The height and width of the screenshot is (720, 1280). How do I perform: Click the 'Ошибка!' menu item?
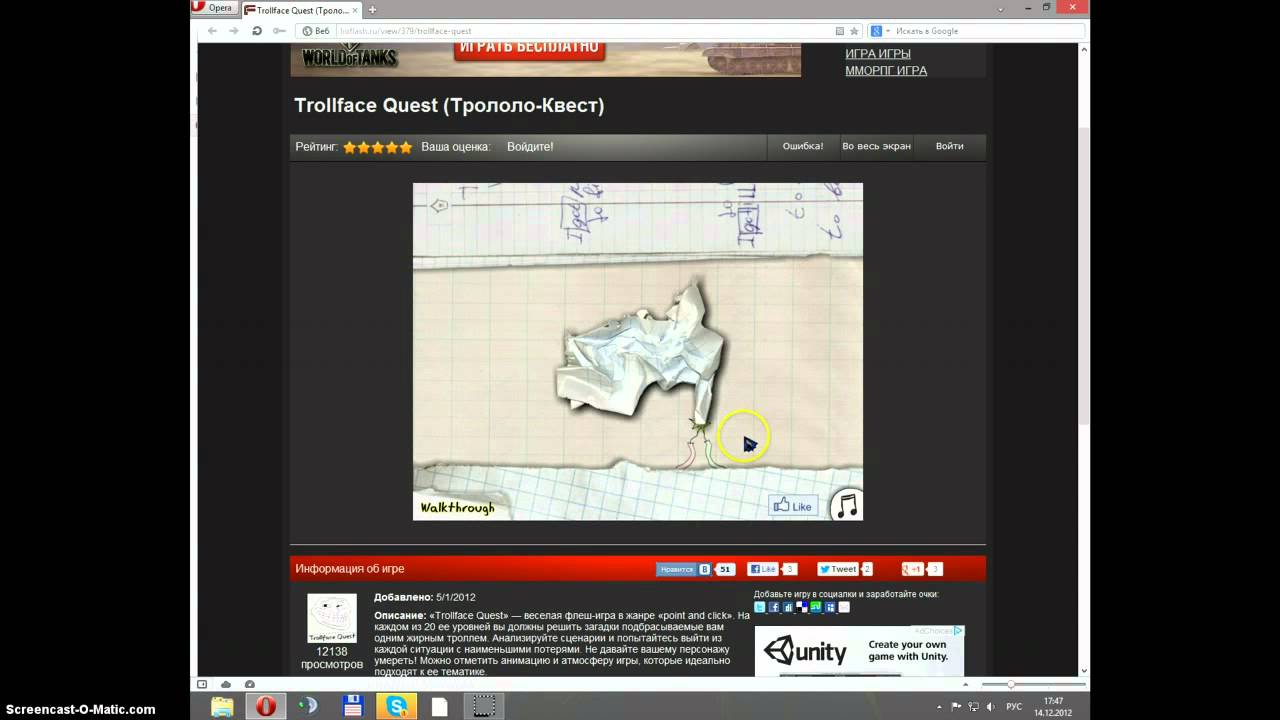(x=803, y=146)
